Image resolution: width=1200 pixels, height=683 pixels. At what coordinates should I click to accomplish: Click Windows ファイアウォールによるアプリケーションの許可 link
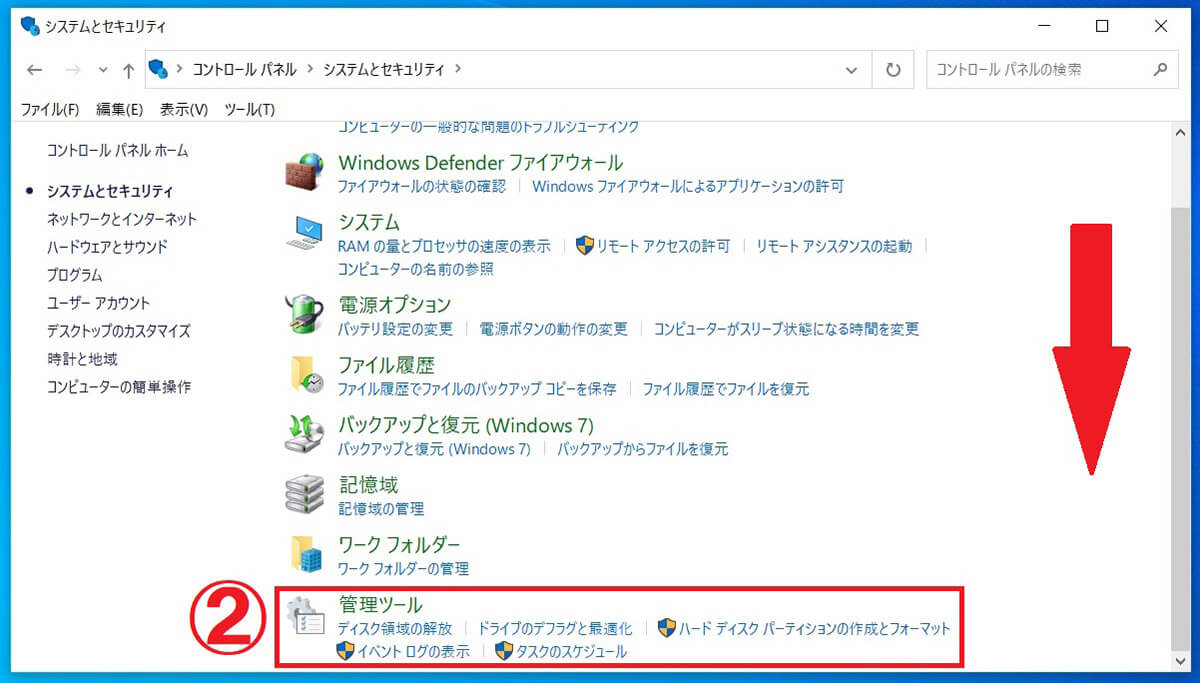coord(688,186)
